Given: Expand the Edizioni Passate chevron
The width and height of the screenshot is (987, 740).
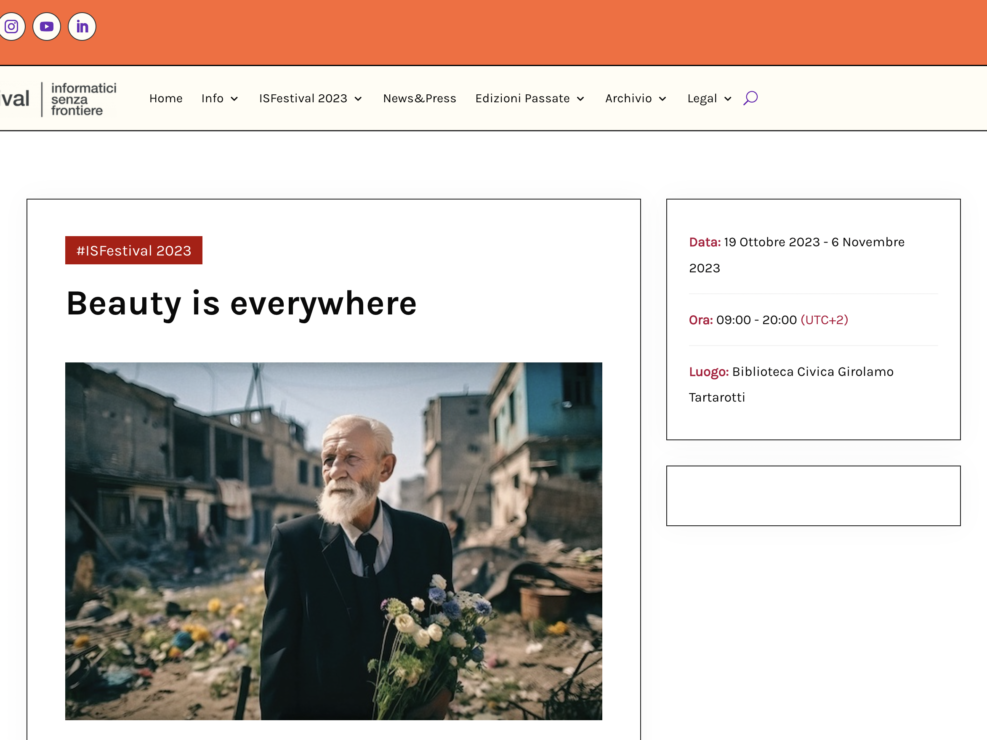Looking at the screenshot, I should (x=580, y=99).
